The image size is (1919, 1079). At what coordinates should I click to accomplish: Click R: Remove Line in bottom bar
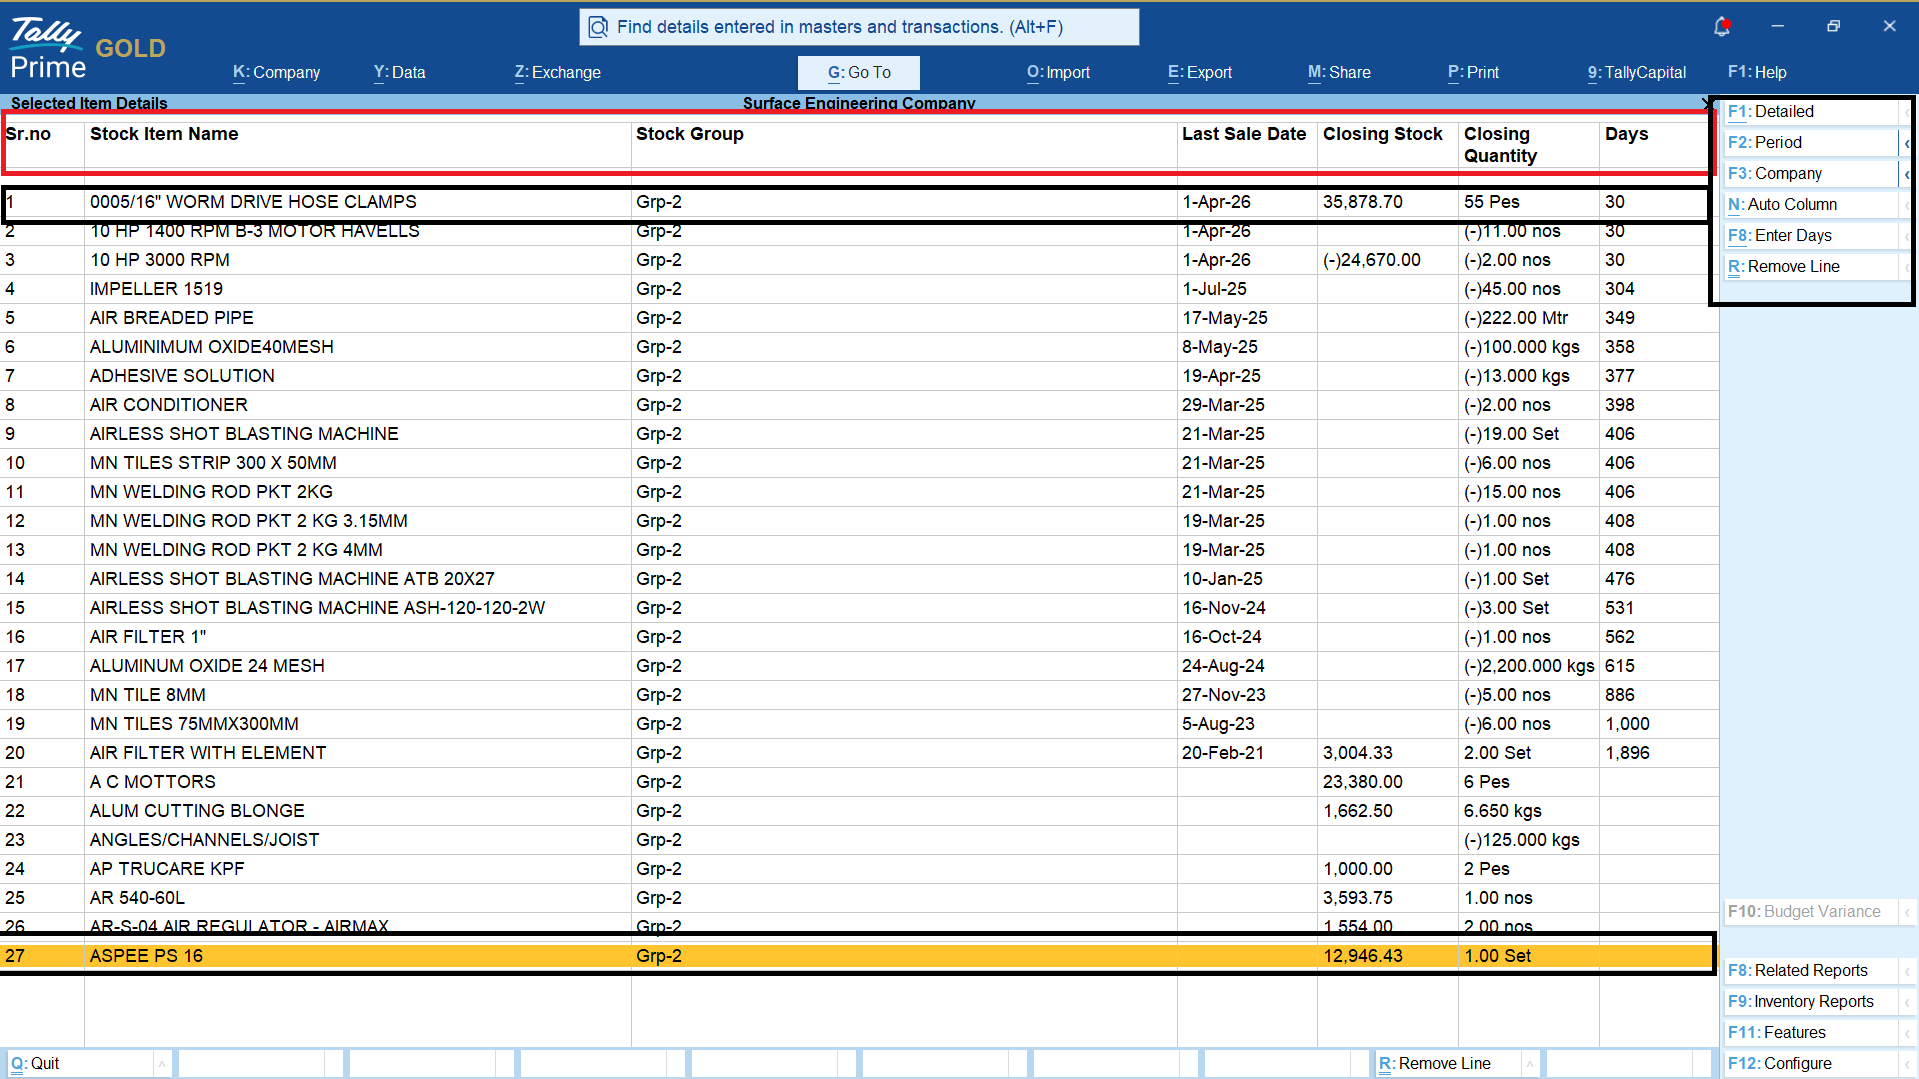click(x=1448, y=1064)
